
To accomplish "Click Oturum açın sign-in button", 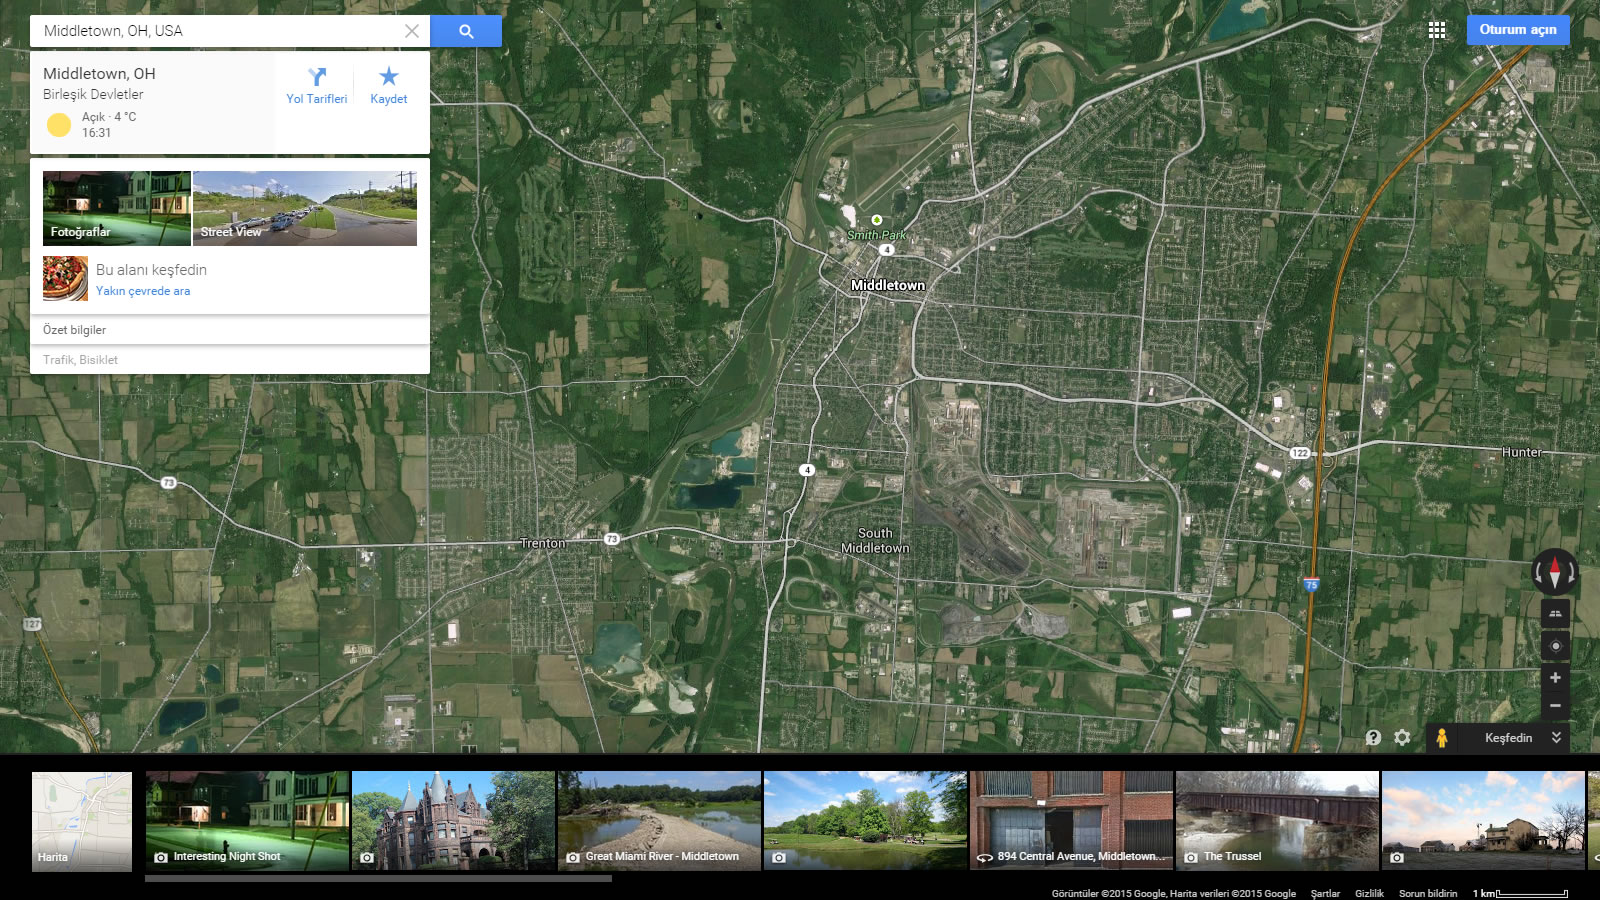I will pos(1517,30).
